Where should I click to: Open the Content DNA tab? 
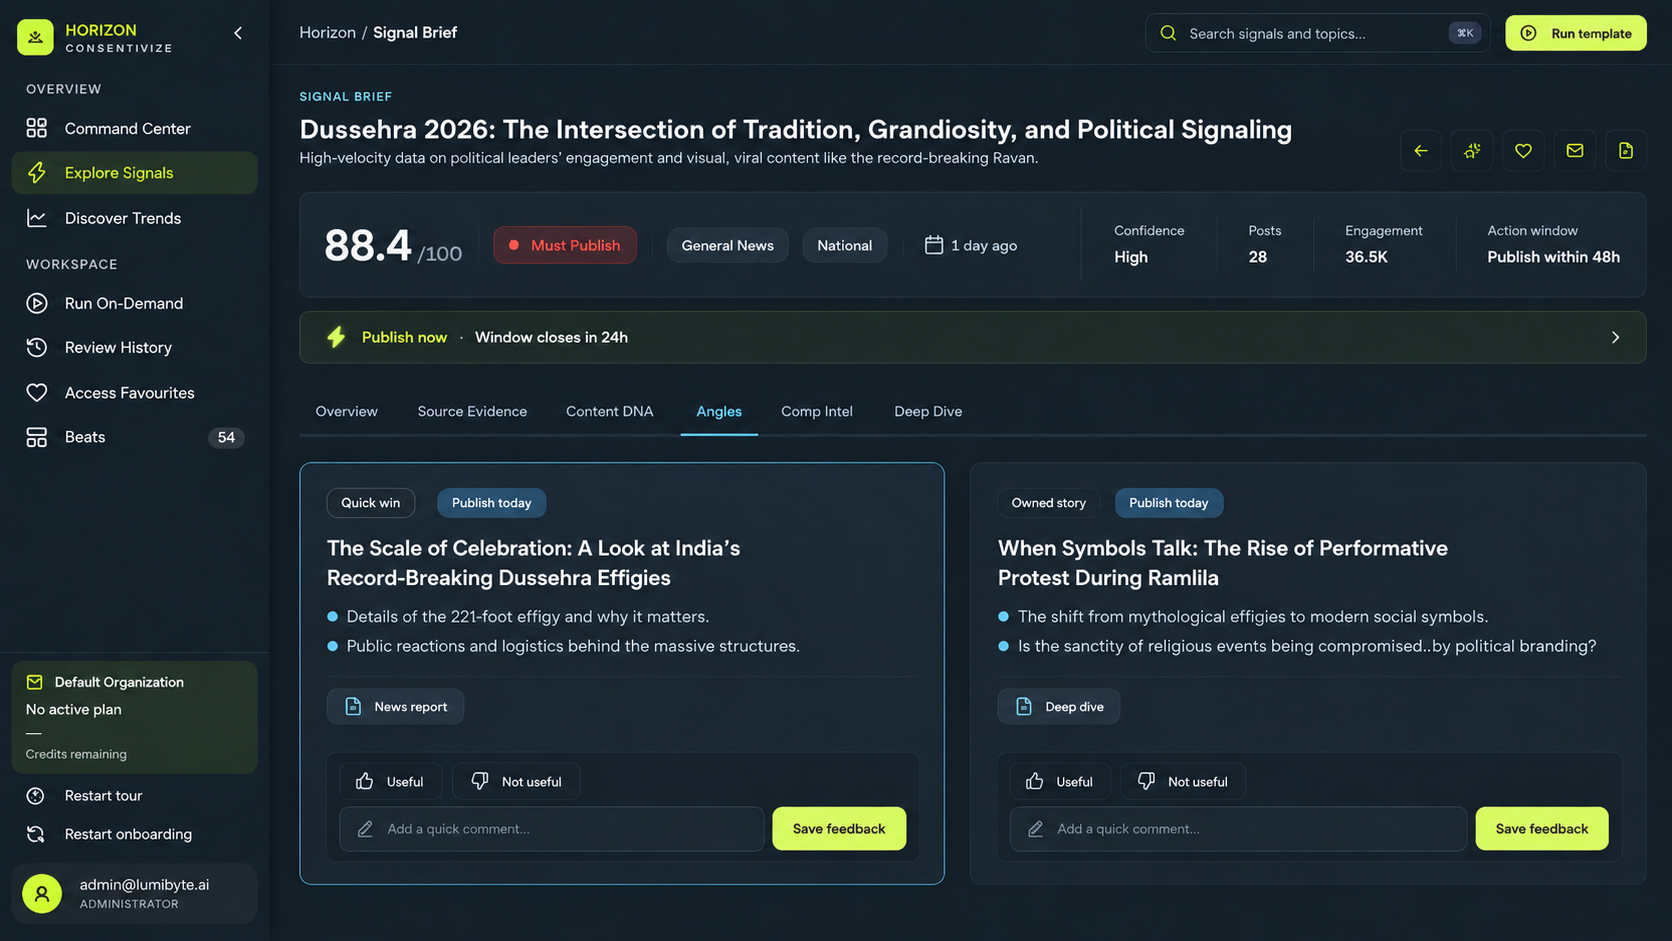[x=610, y=412]
